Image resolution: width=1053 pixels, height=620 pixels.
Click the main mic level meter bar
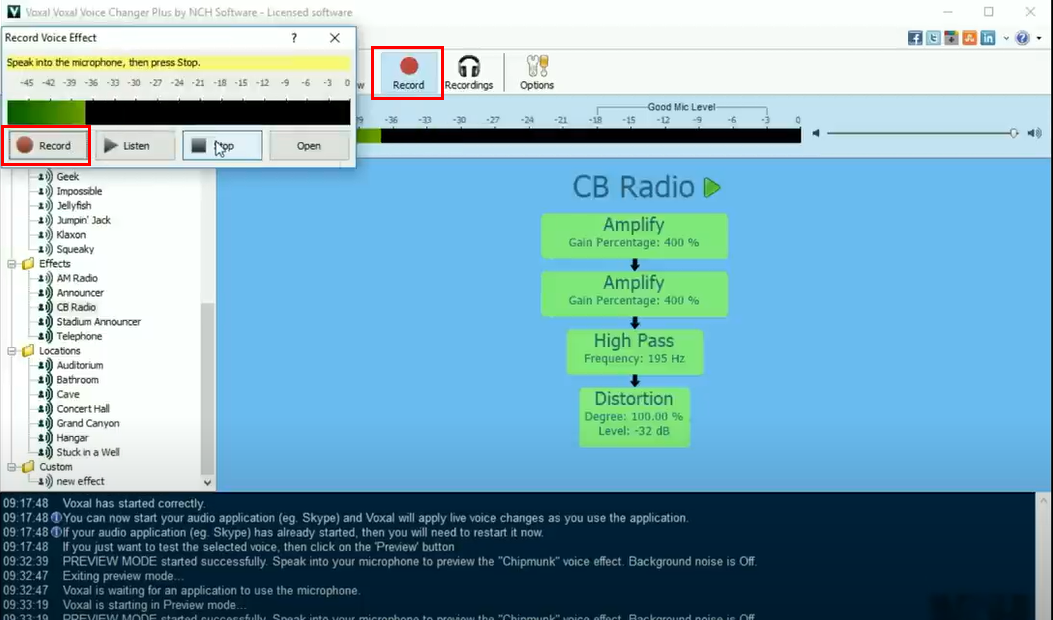[578, 135]
